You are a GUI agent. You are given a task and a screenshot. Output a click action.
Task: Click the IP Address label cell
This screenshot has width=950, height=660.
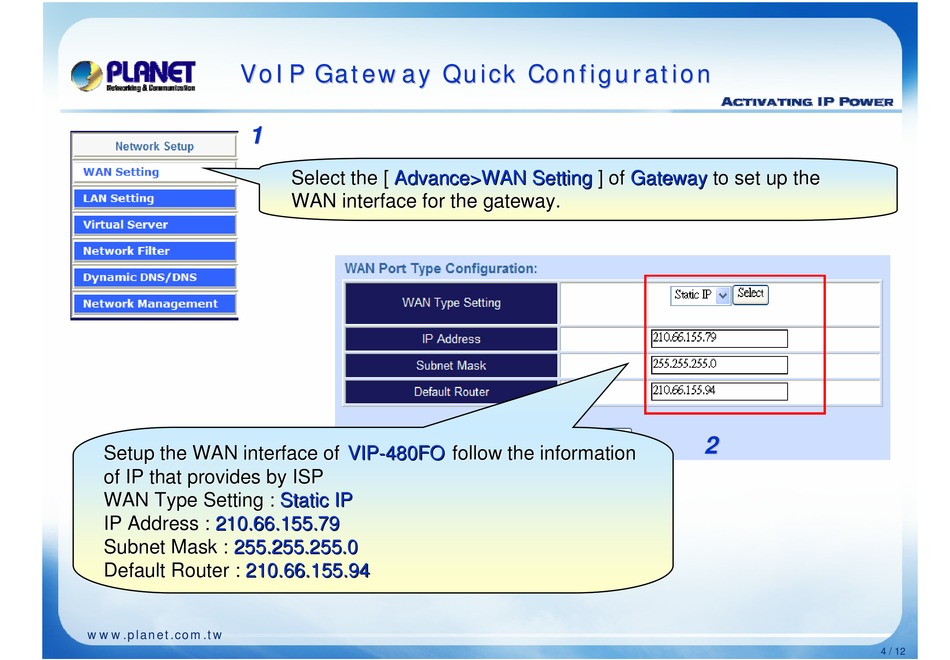[x=451, y=339]
